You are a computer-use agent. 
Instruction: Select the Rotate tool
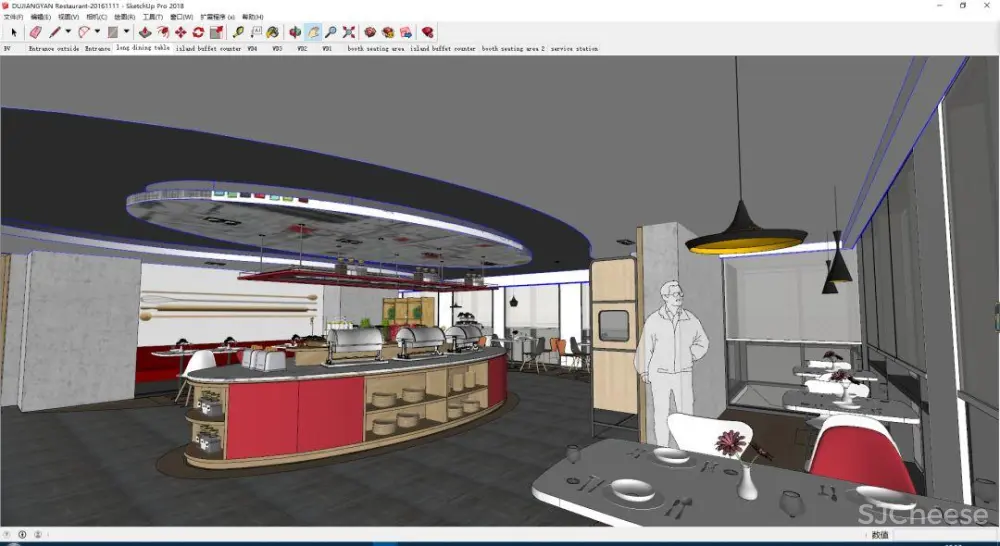coord(198,33)
